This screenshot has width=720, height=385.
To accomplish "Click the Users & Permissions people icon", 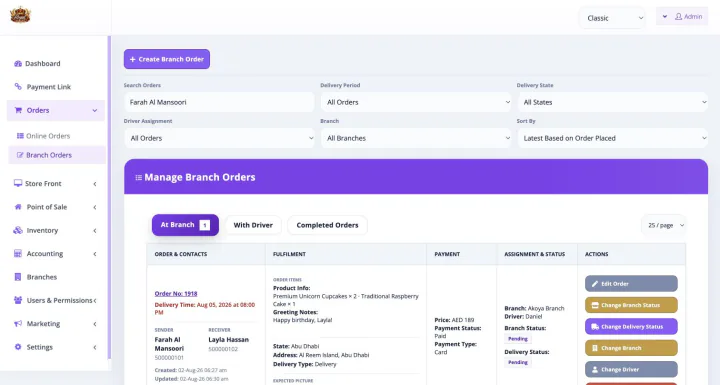I will tap(18, 300).
